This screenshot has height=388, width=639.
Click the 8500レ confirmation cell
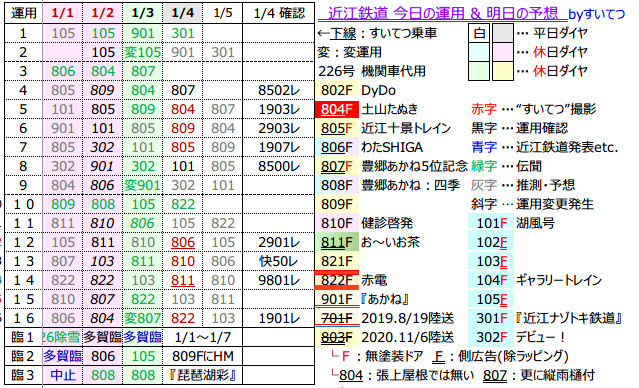279,166
